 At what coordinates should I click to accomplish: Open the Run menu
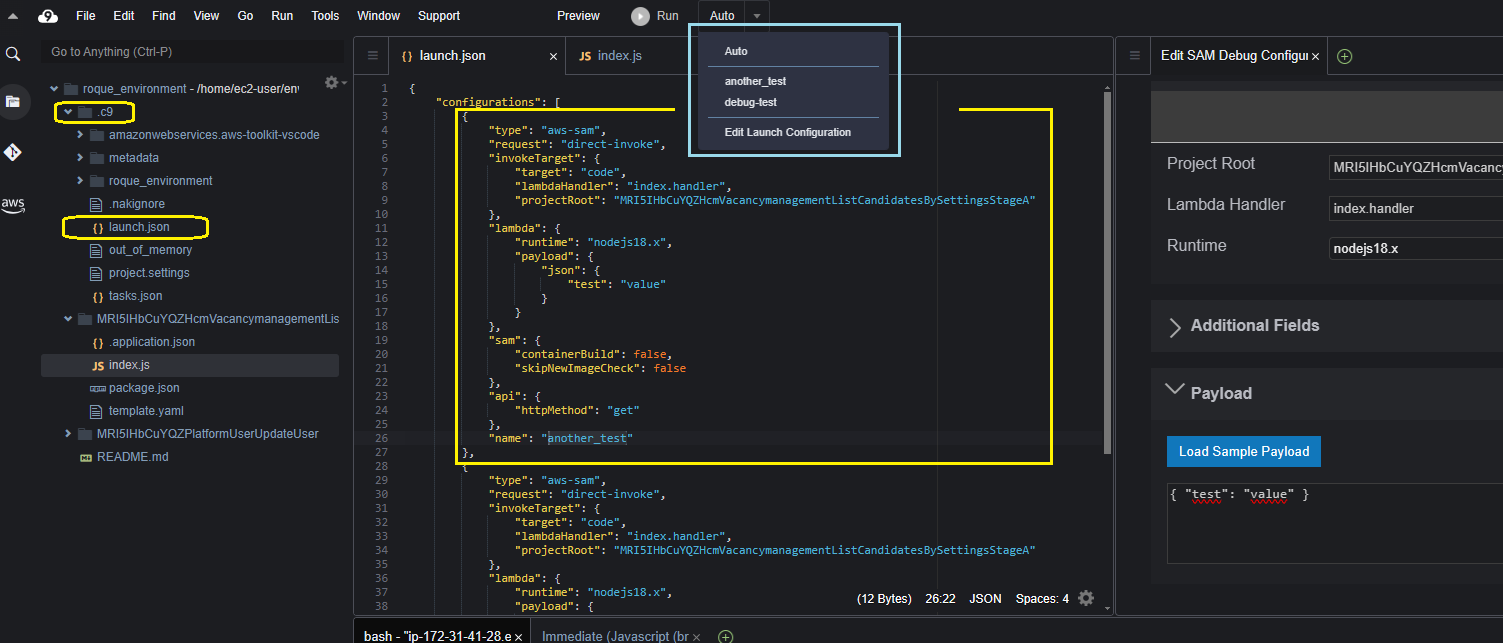pos(282,16)
